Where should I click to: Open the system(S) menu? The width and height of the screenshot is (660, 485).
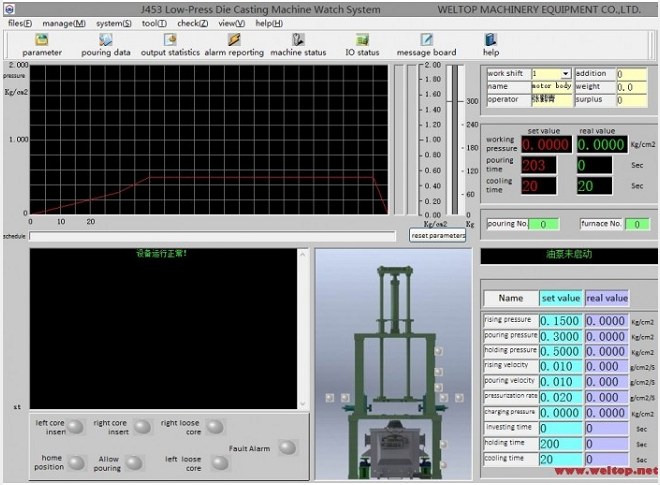click(113, 22)
